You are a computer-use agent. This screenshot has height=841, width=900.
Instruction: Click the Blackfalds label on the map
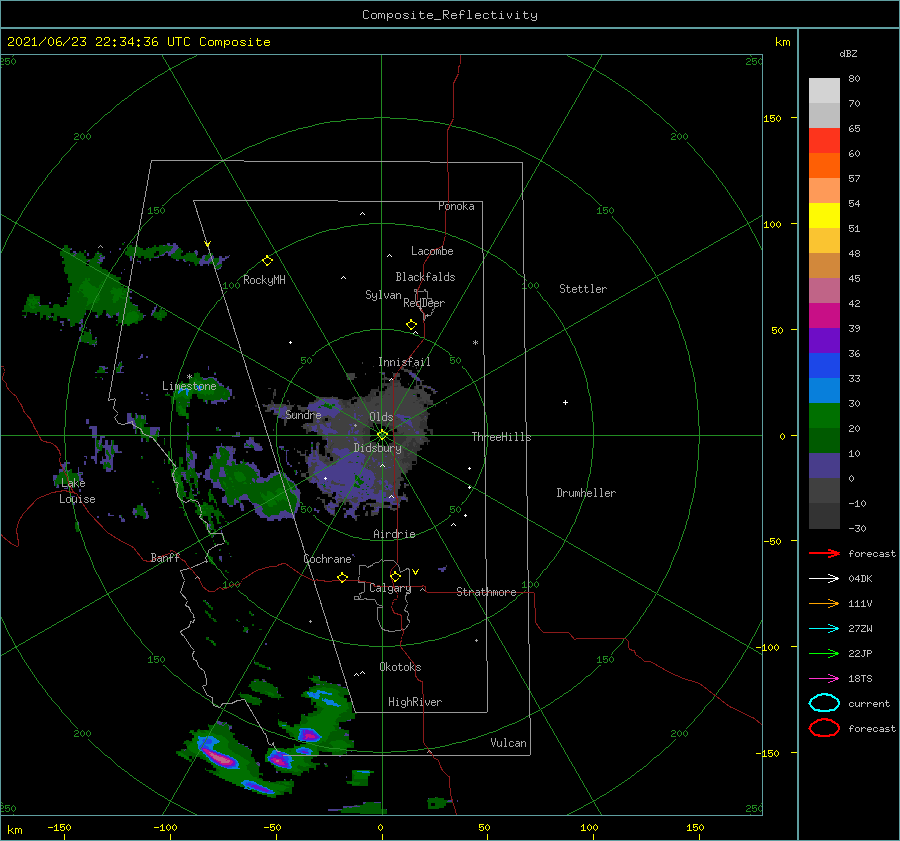(425, 277)
